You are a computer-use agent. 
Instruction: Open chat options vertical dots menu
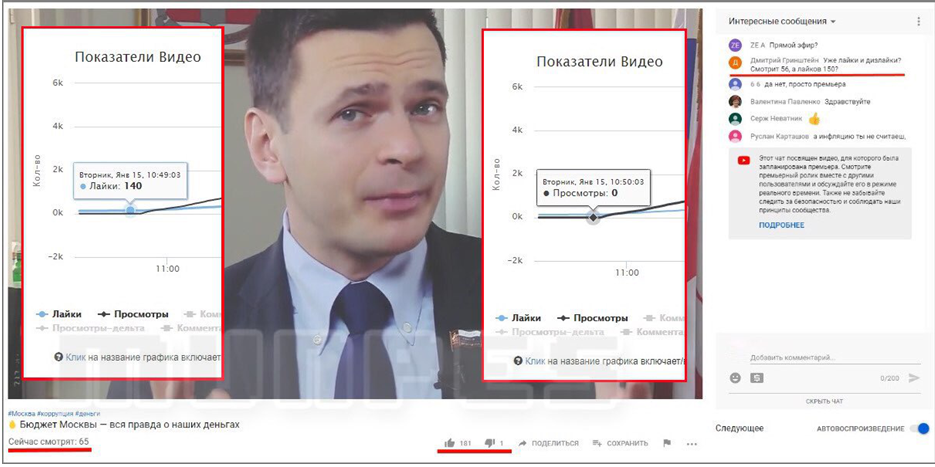click(918, 21)
